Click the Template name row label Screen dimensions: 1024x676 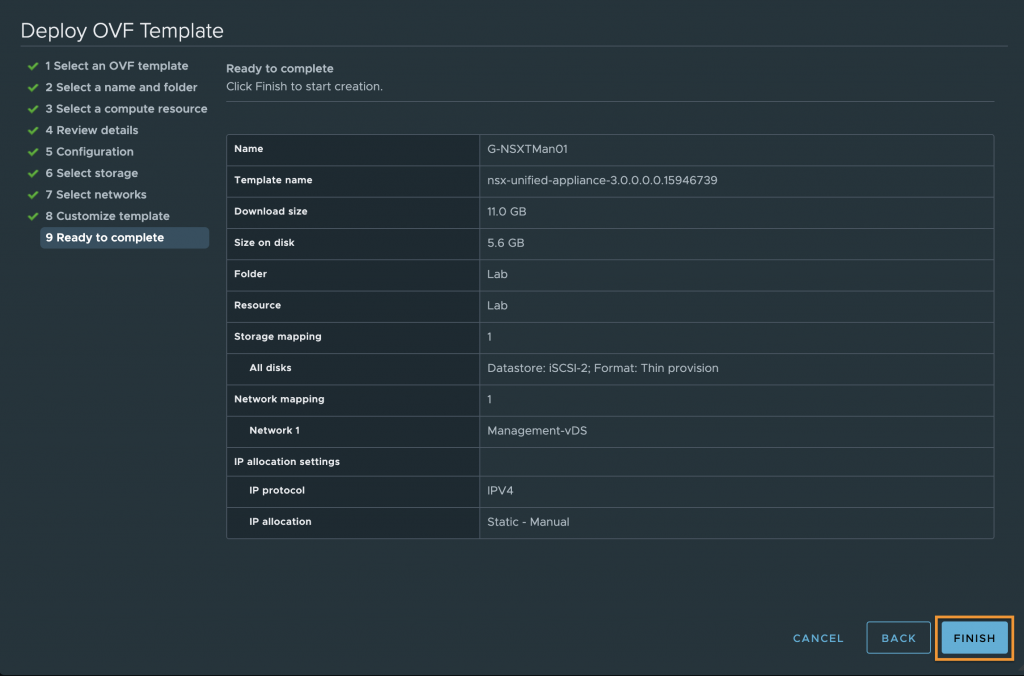pyautogui.click(x=273, y=180)
